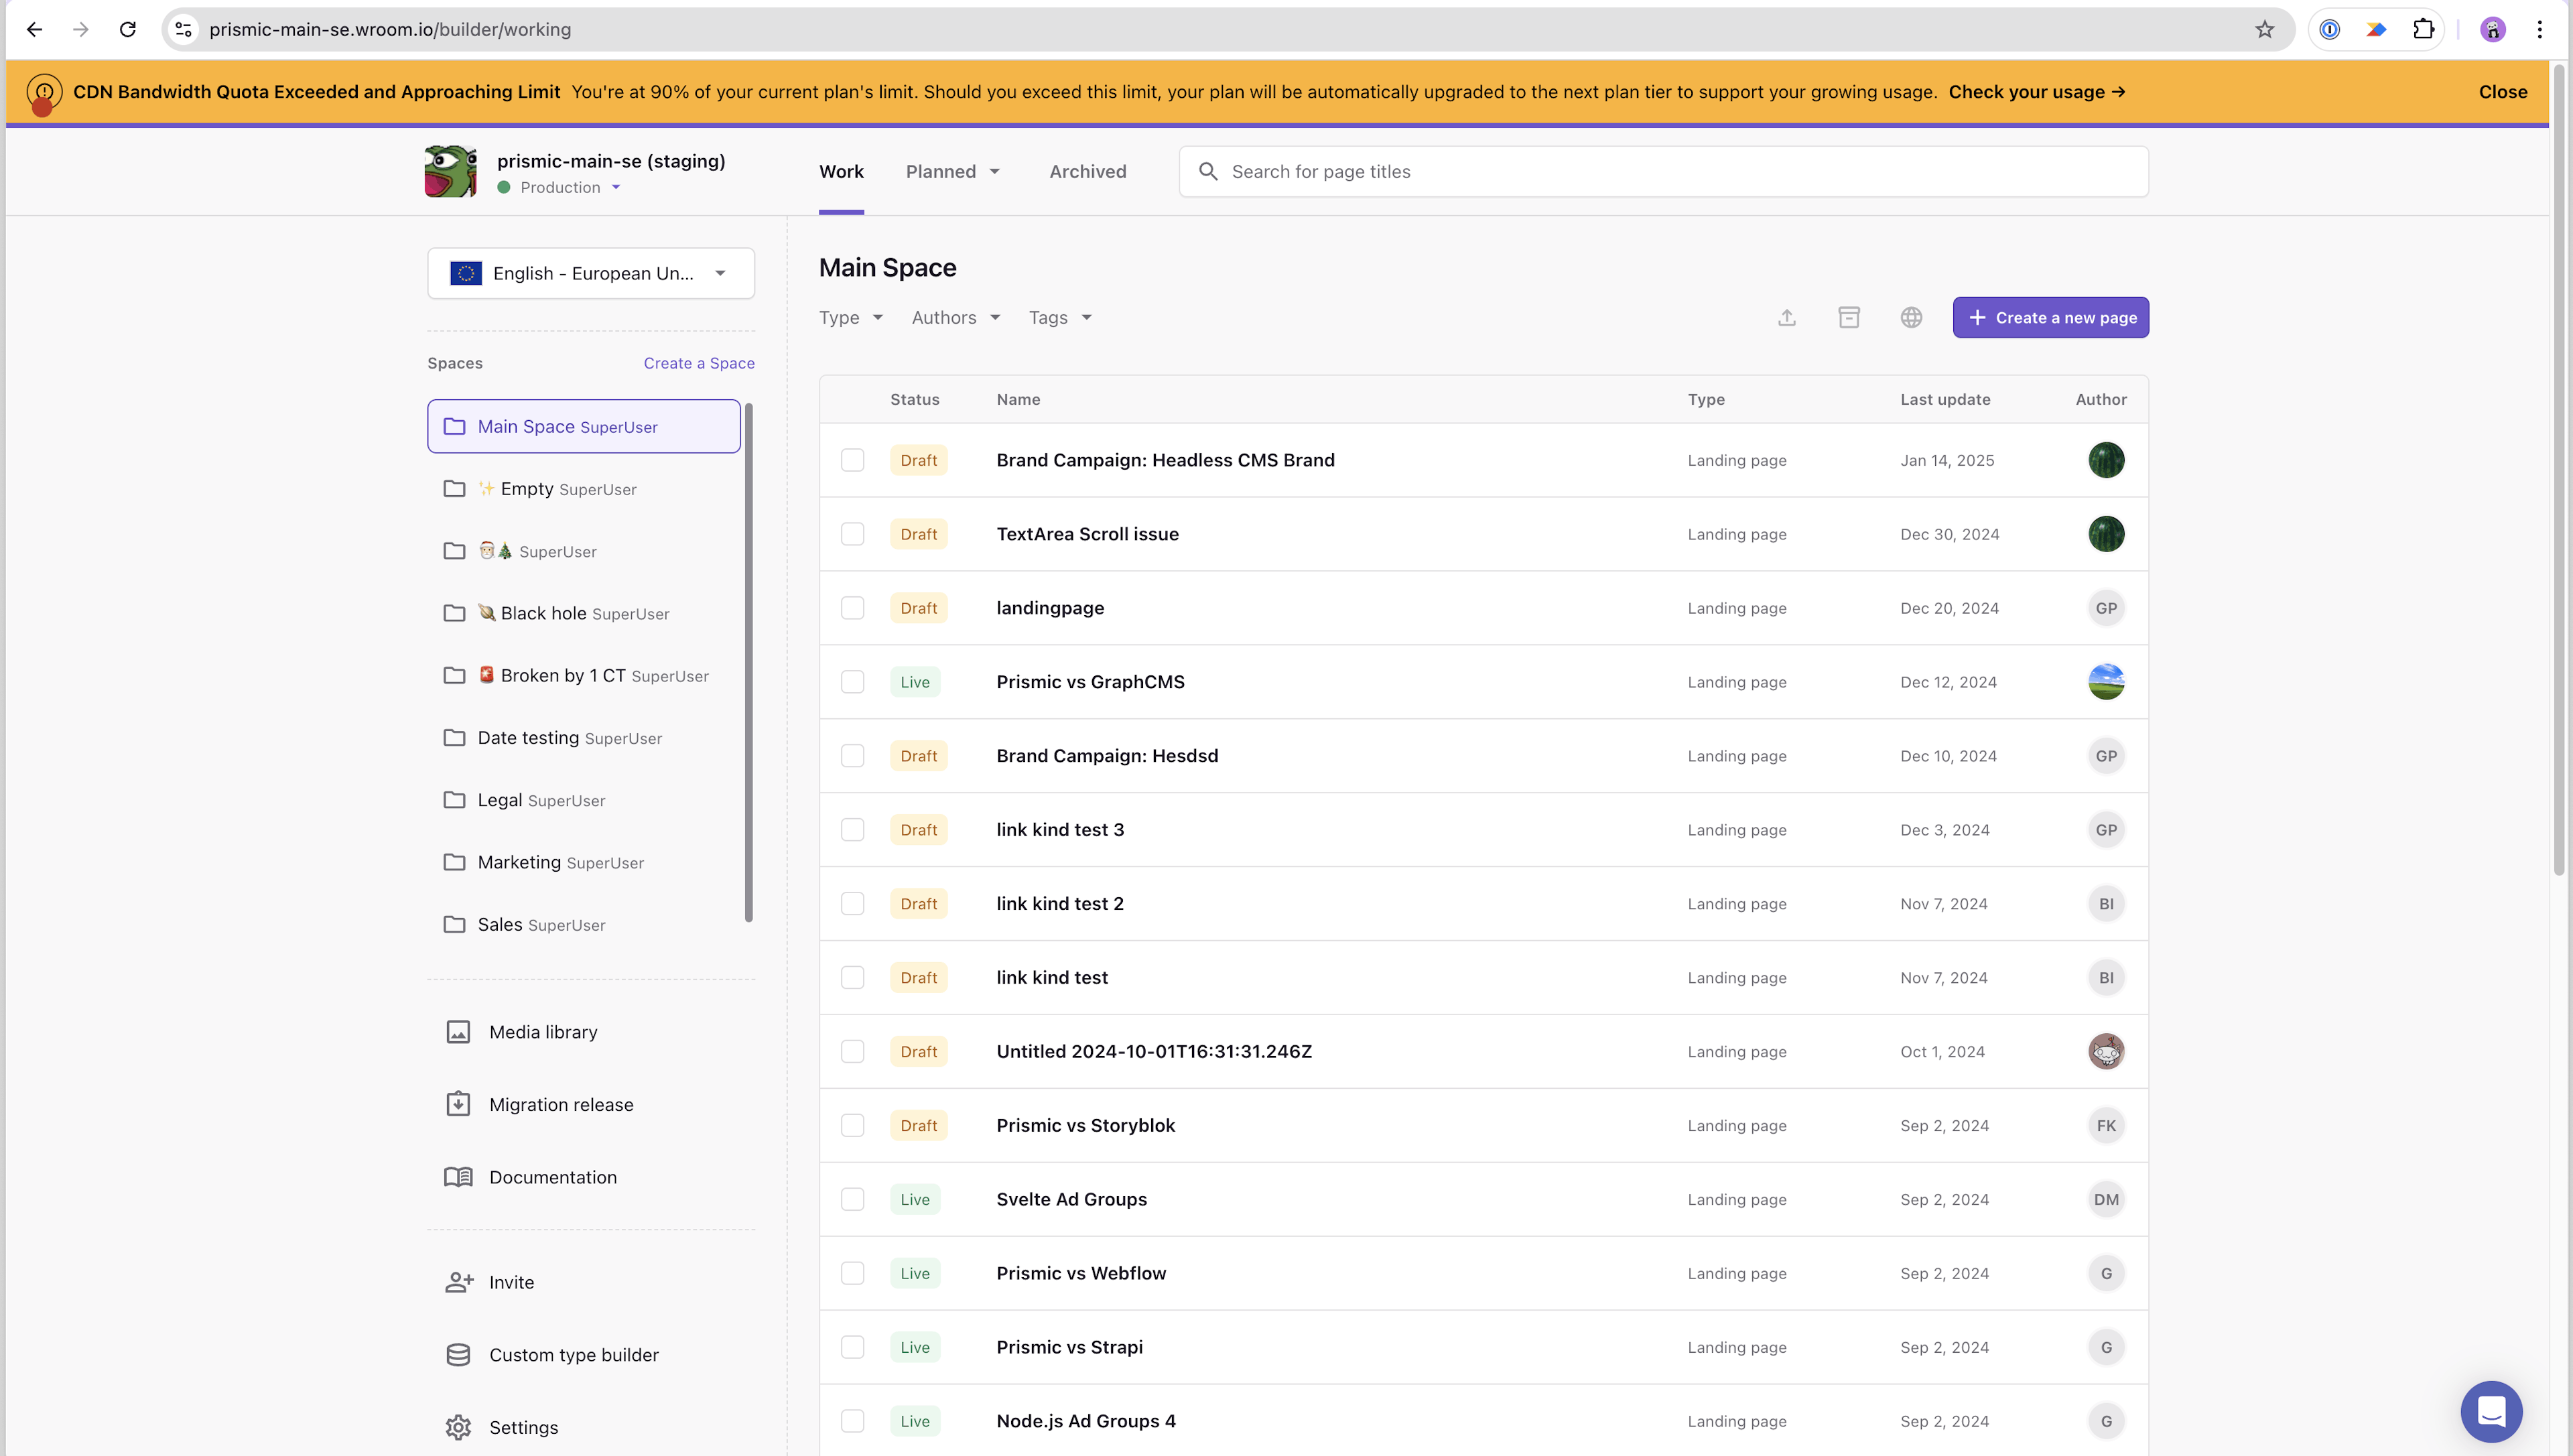Click the archive box icon

click(x=1849, y=317)
